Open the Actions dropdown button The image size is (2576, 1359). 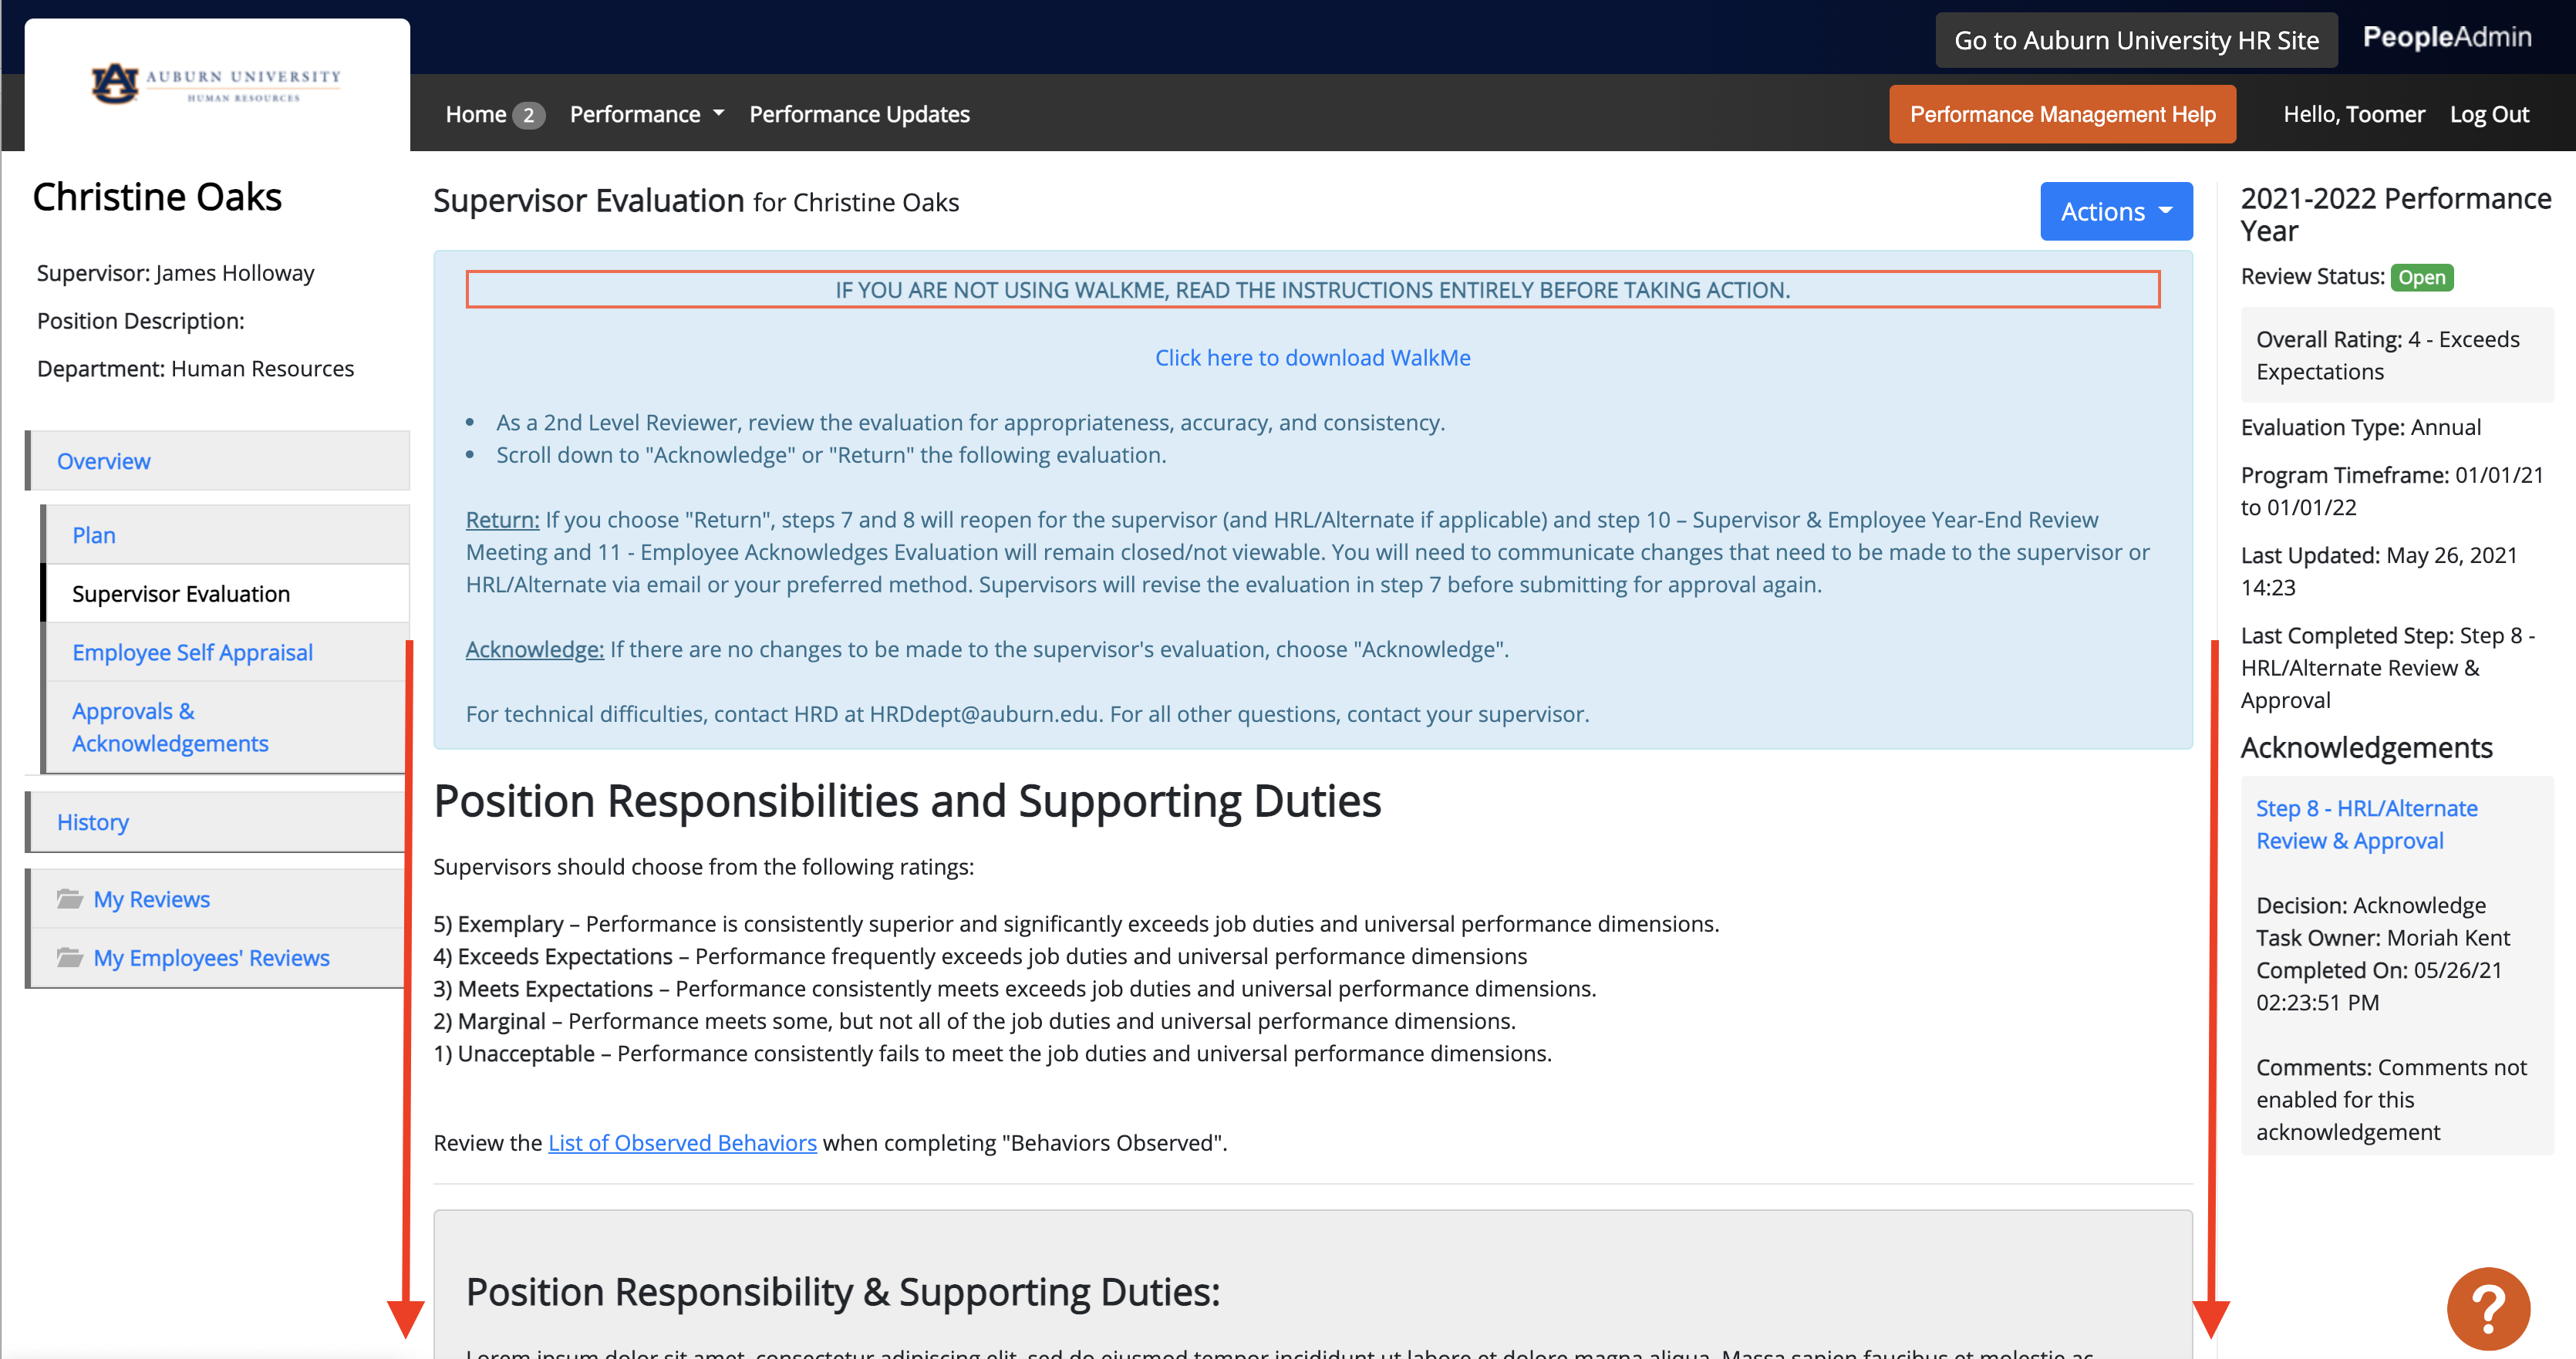click(2116, 211)
